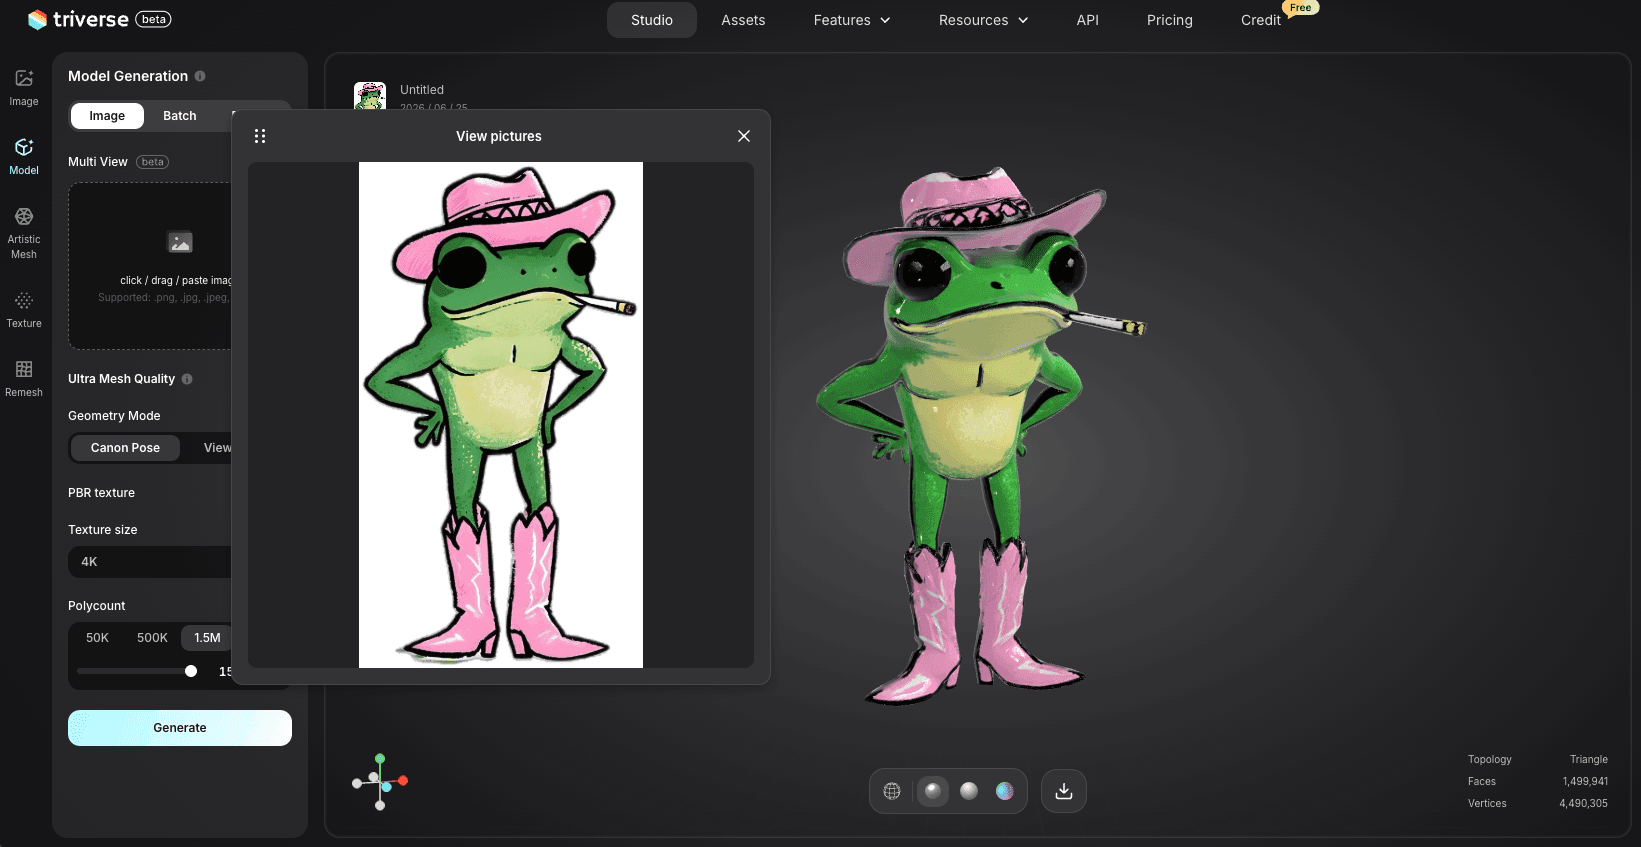This screenshot has width=1641, height=847.
Task: Close the View pictures dialog
Action: point(744,136)
